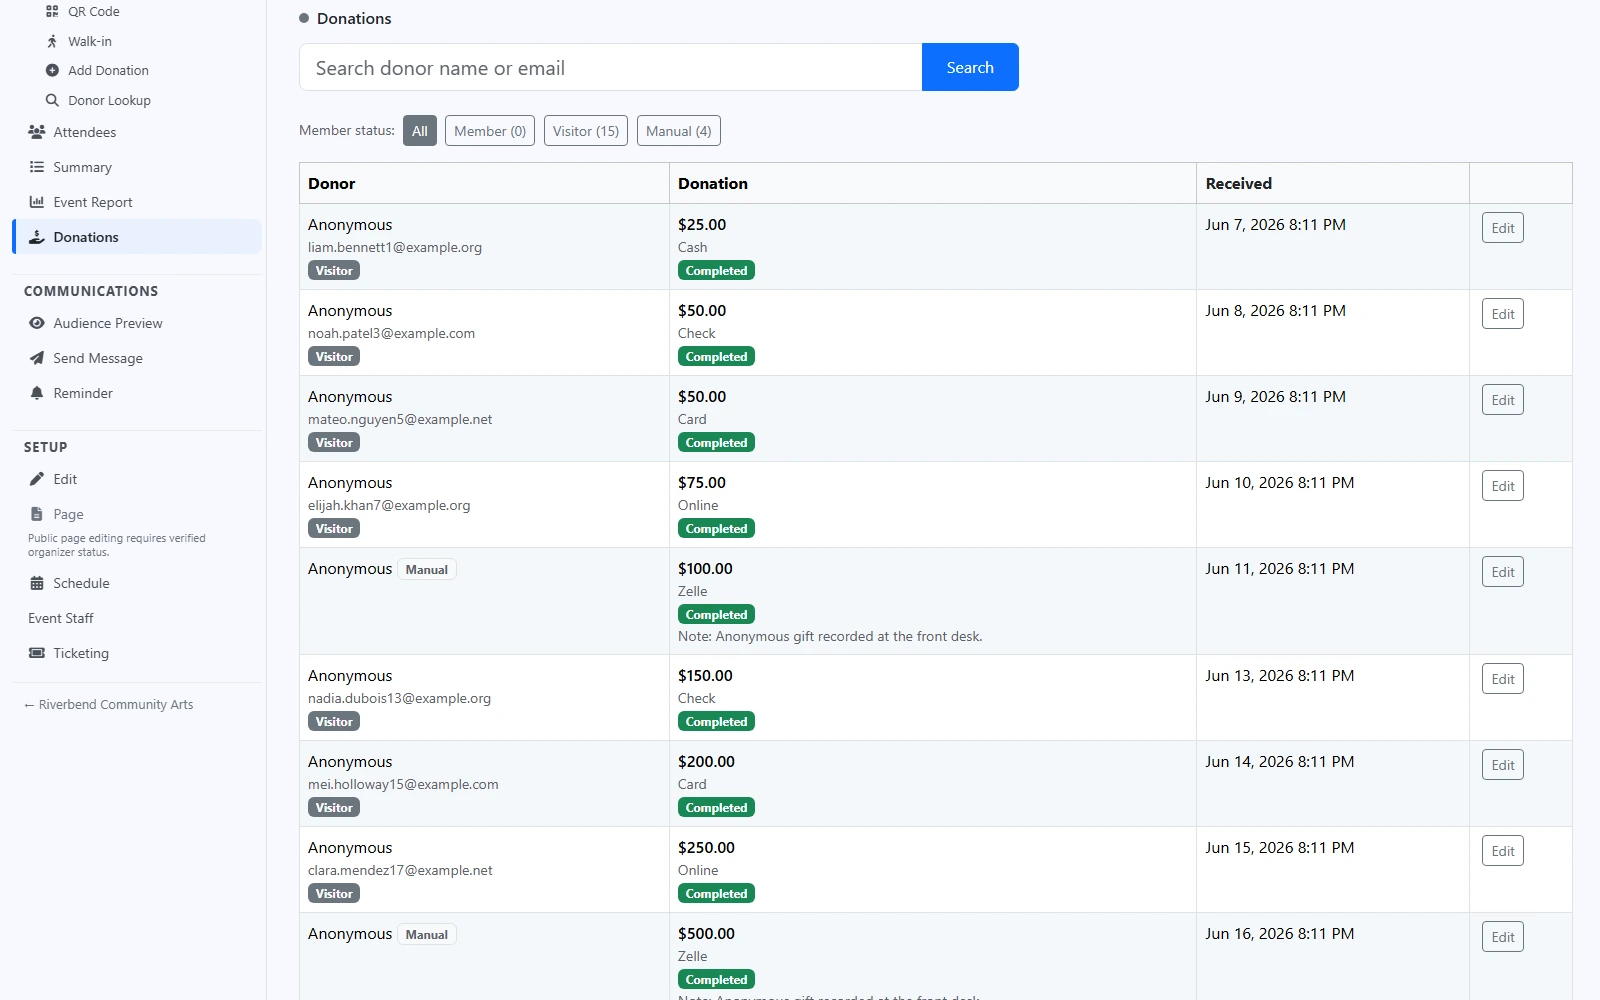1600x1000 pixels.
Task: Edit the $100.00 Zelle donation
Action: pos(1502,572)
